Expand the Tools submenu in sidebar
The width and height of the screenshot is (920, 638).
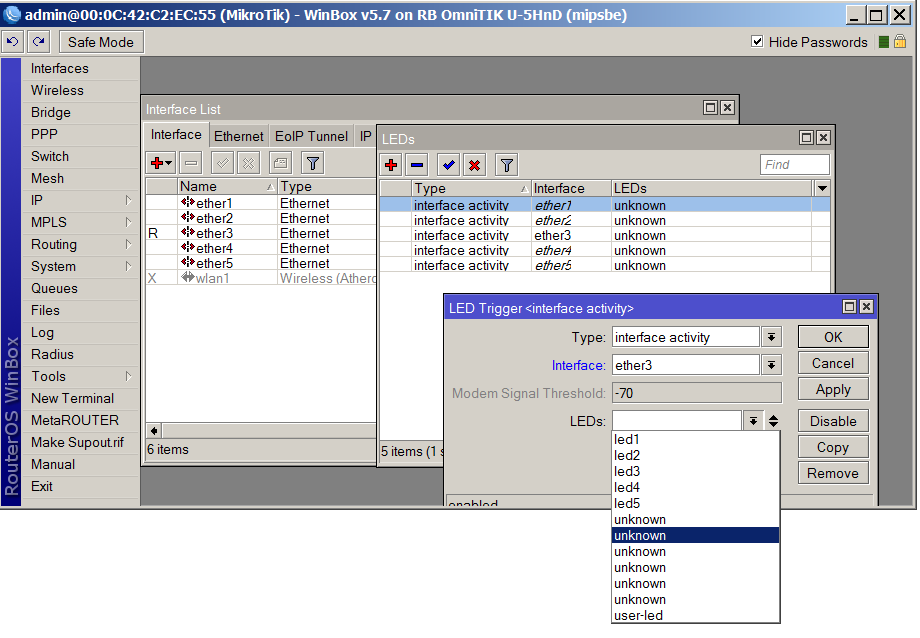click(80, 376)
